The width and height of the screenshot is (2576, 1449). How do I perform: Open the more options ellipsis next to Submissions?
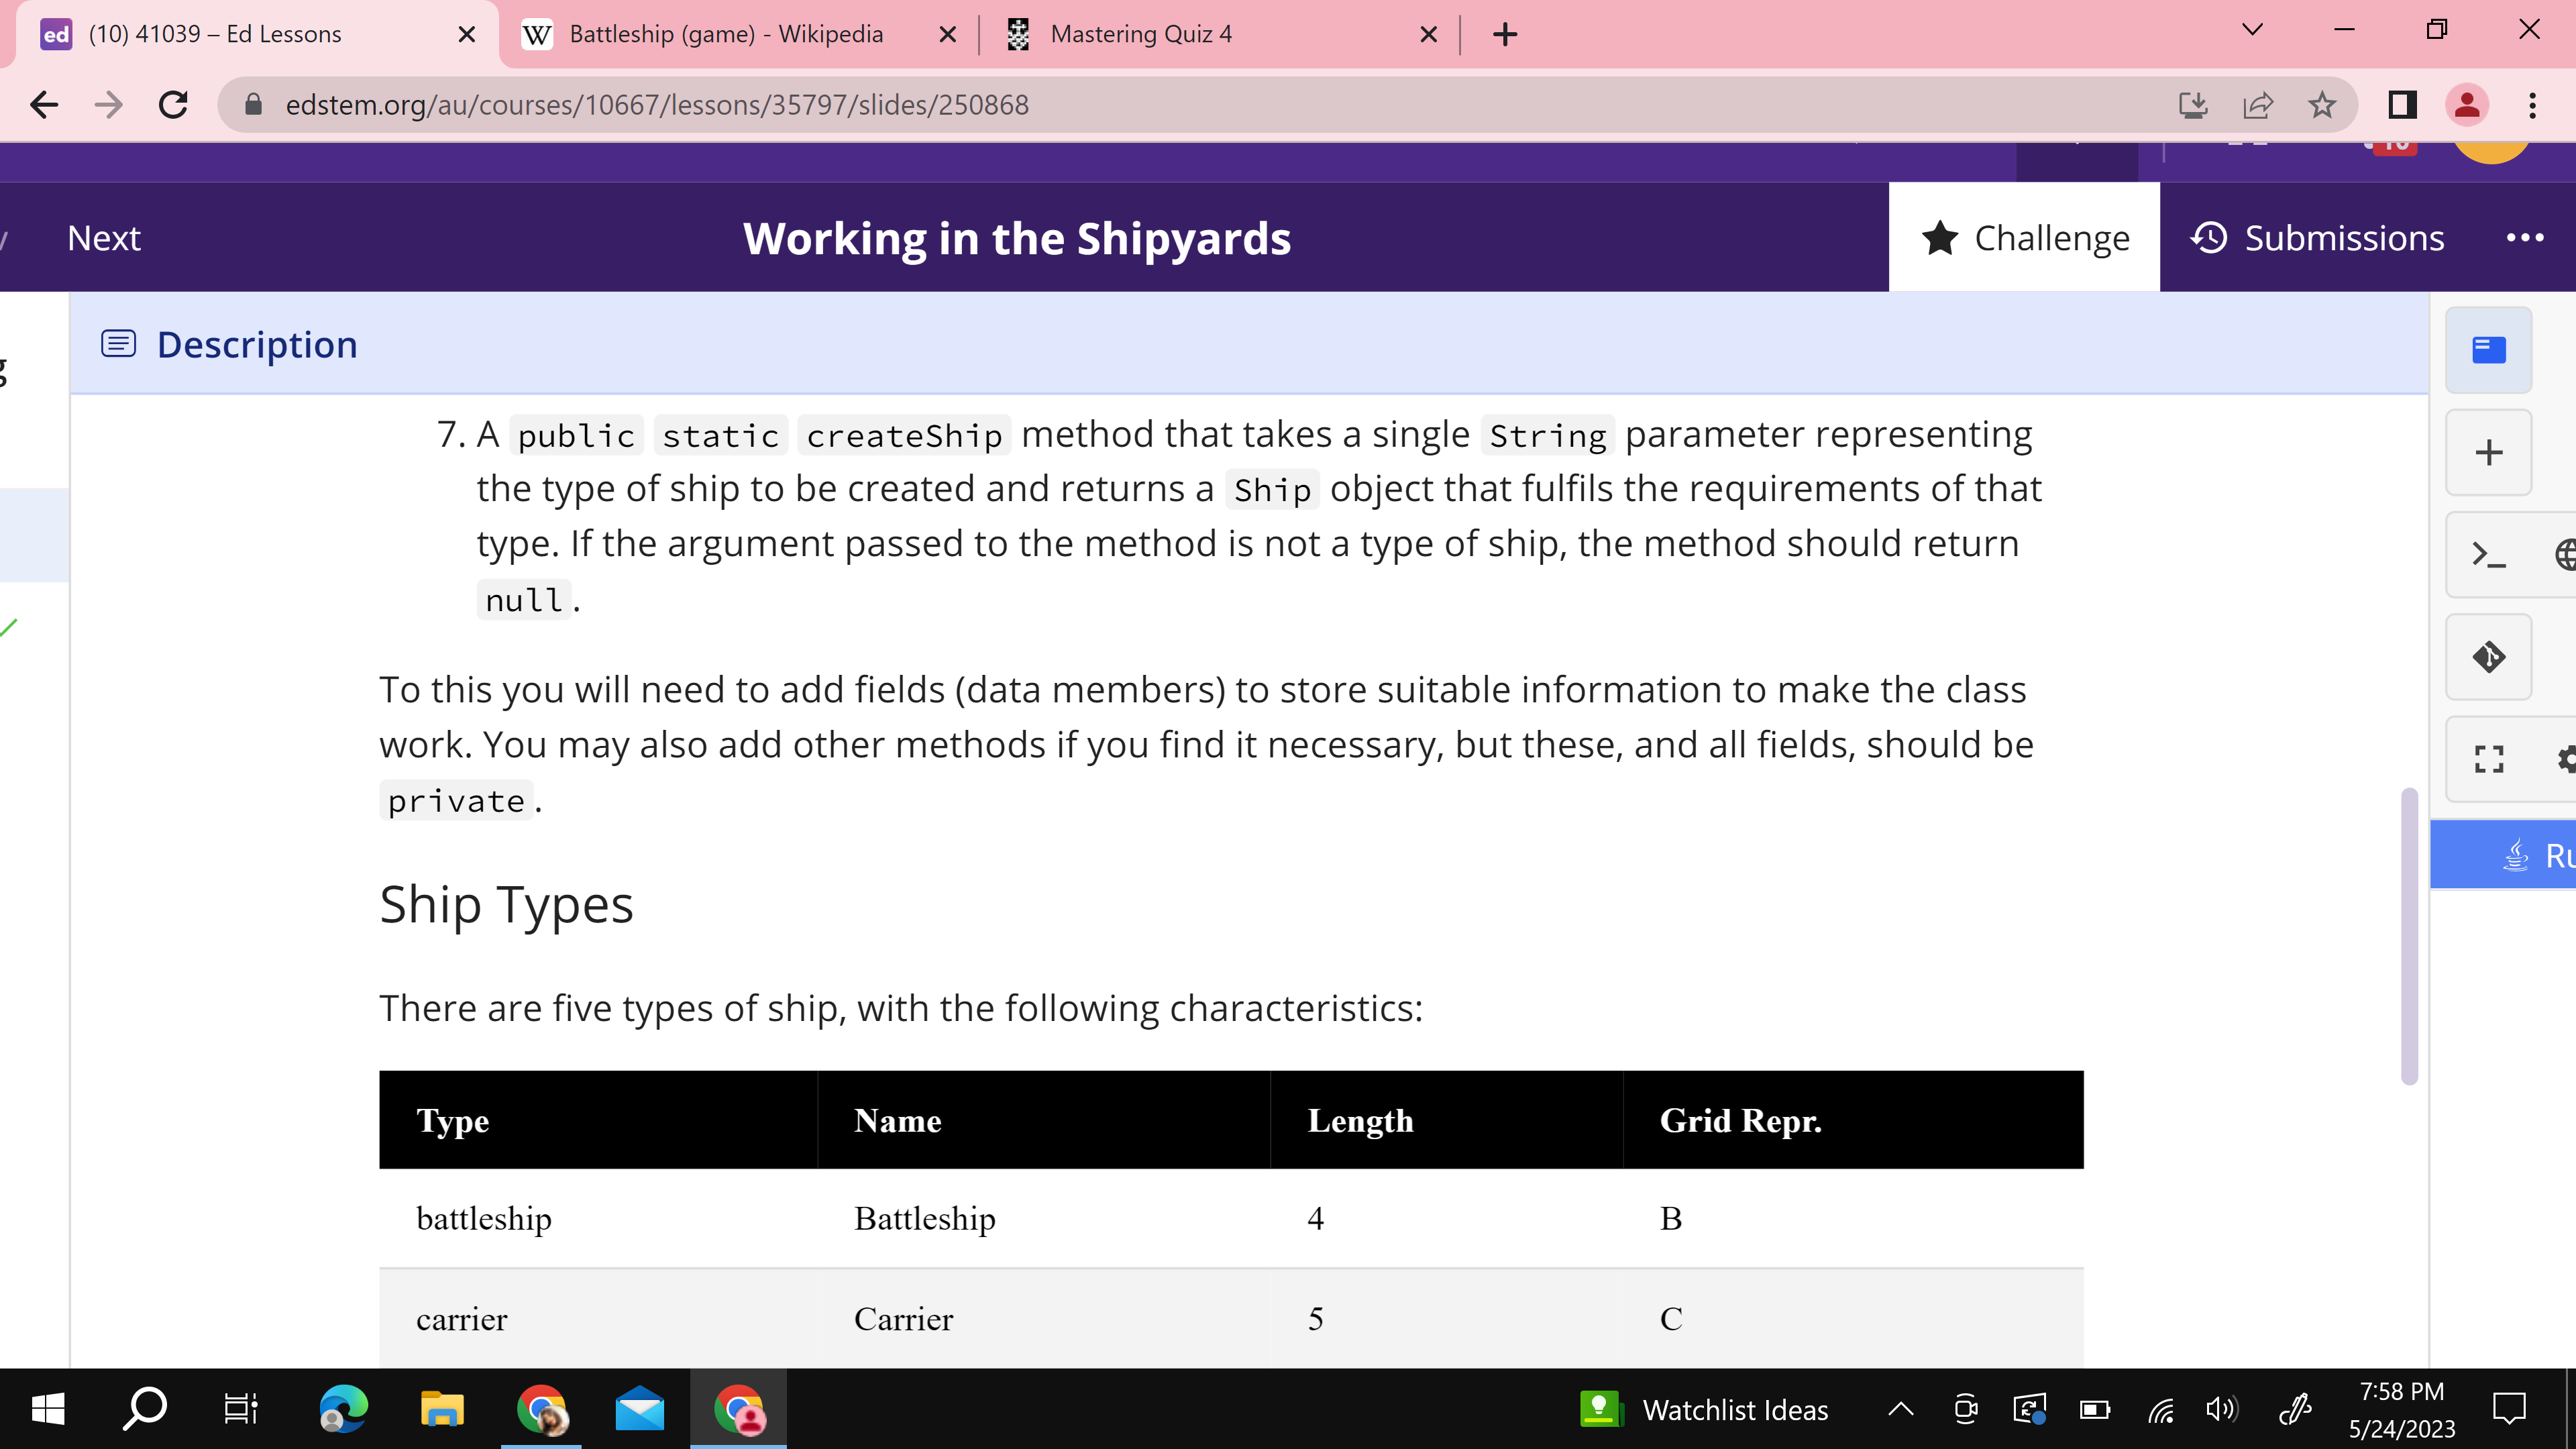click(x=2527, y=237)
